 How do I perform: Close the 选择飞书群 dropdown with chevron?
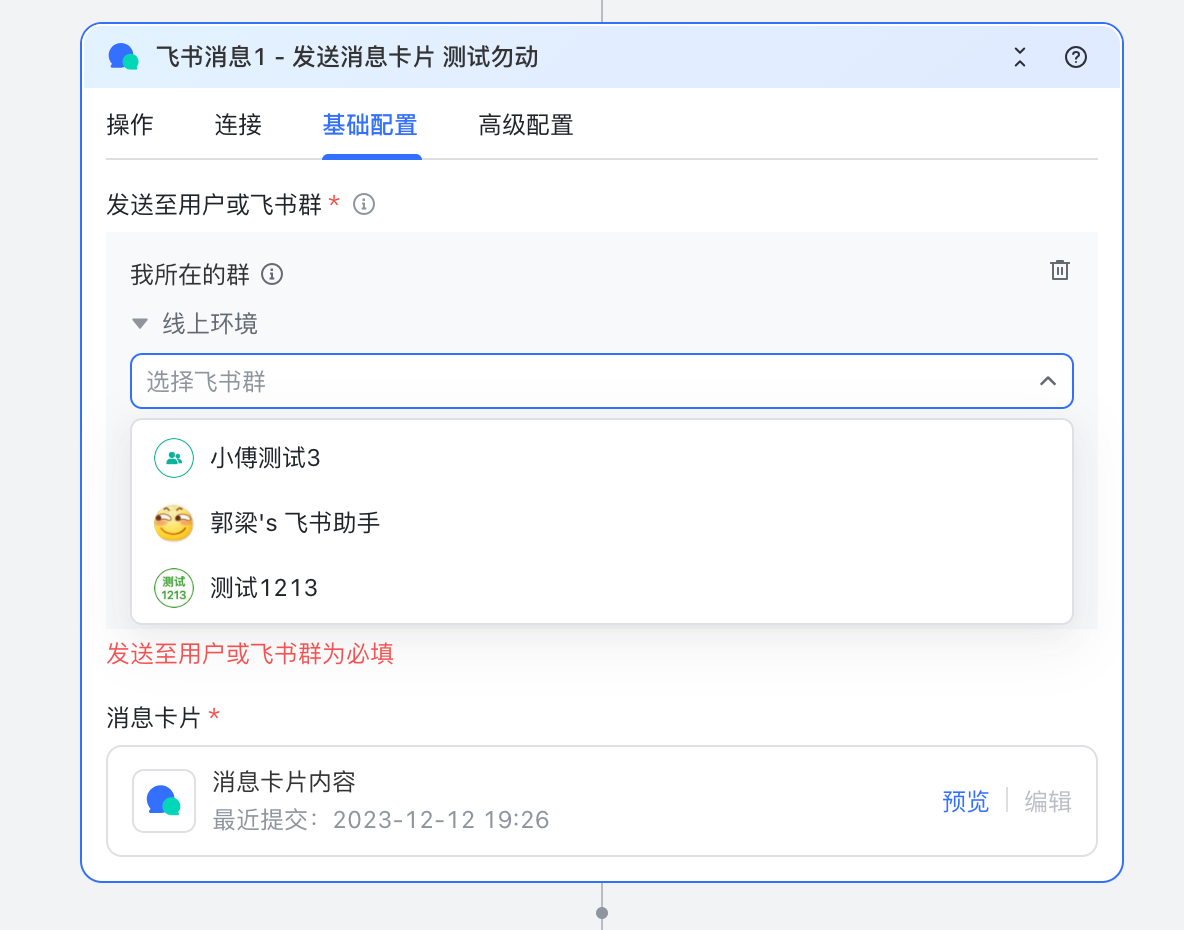[x=1047, y=381]
